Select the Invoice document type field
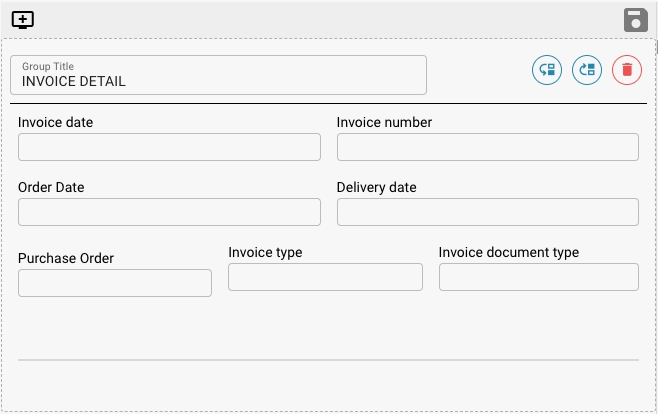The image size is (658, 414). point(538,277)
